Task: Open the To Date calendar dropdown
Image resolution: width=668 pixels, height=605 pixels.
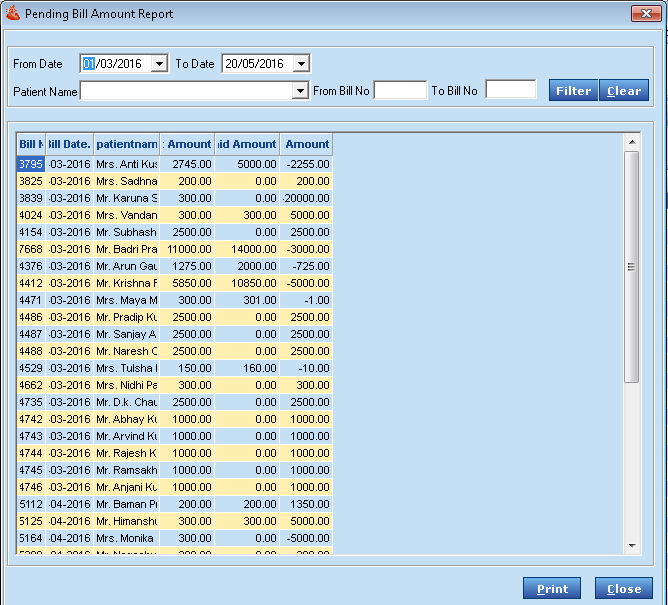Action: [x=301, y=64]
